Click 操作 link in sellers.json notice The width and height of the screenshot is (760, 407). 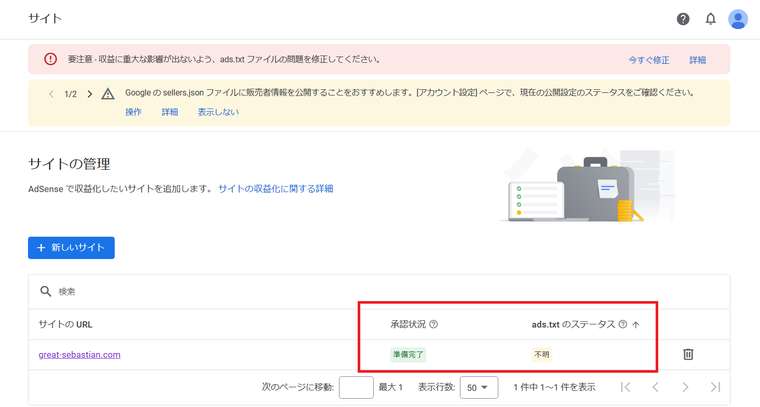pyautogui.click(x=133, y=112)
